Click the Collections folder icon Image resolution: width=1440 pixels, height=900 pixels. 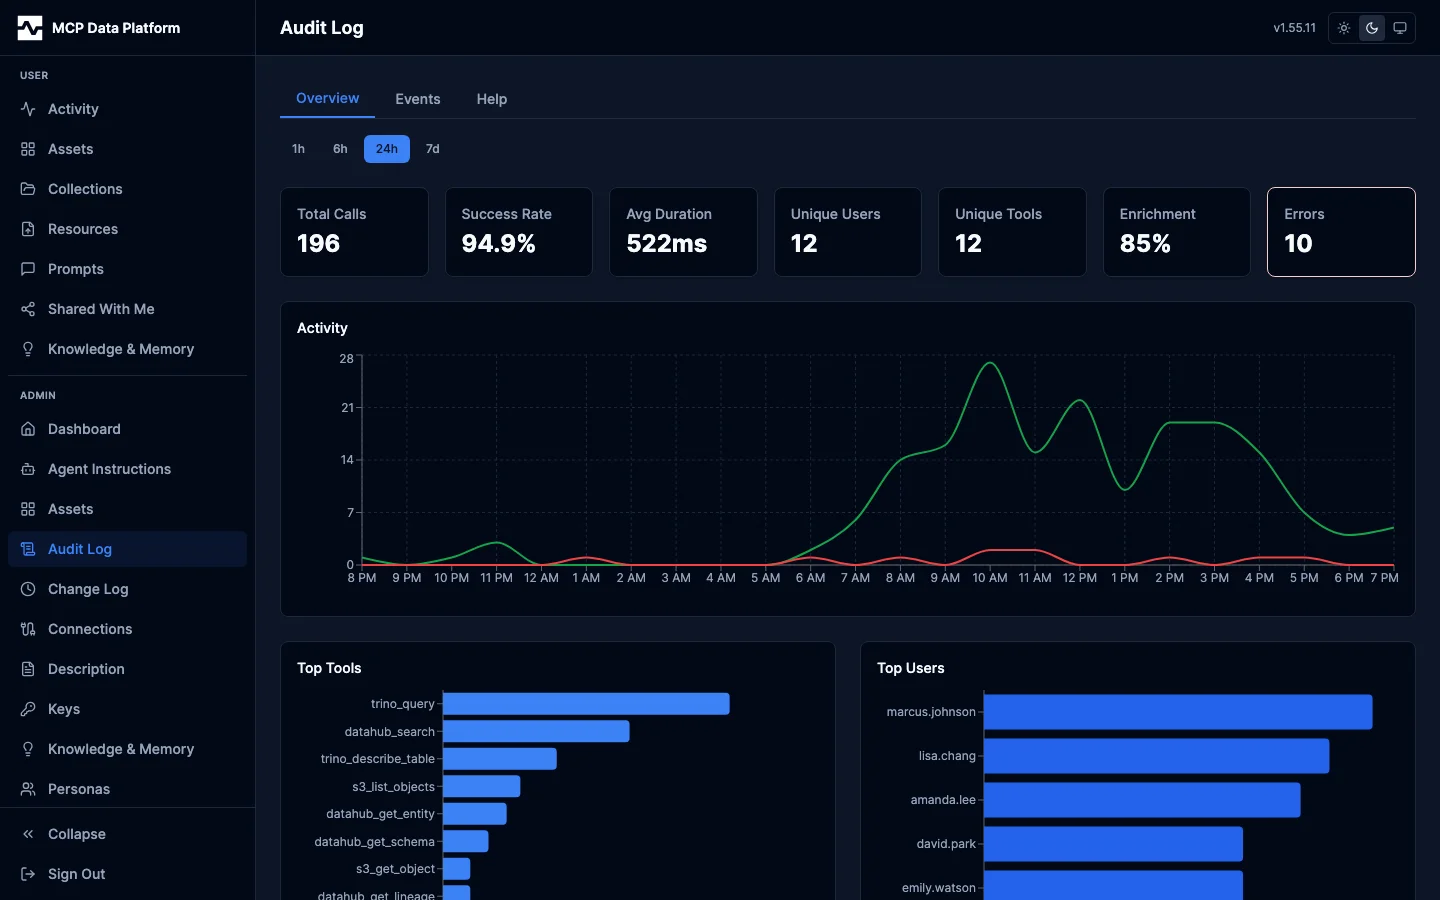pyautogui.click(x=28, y=189)
